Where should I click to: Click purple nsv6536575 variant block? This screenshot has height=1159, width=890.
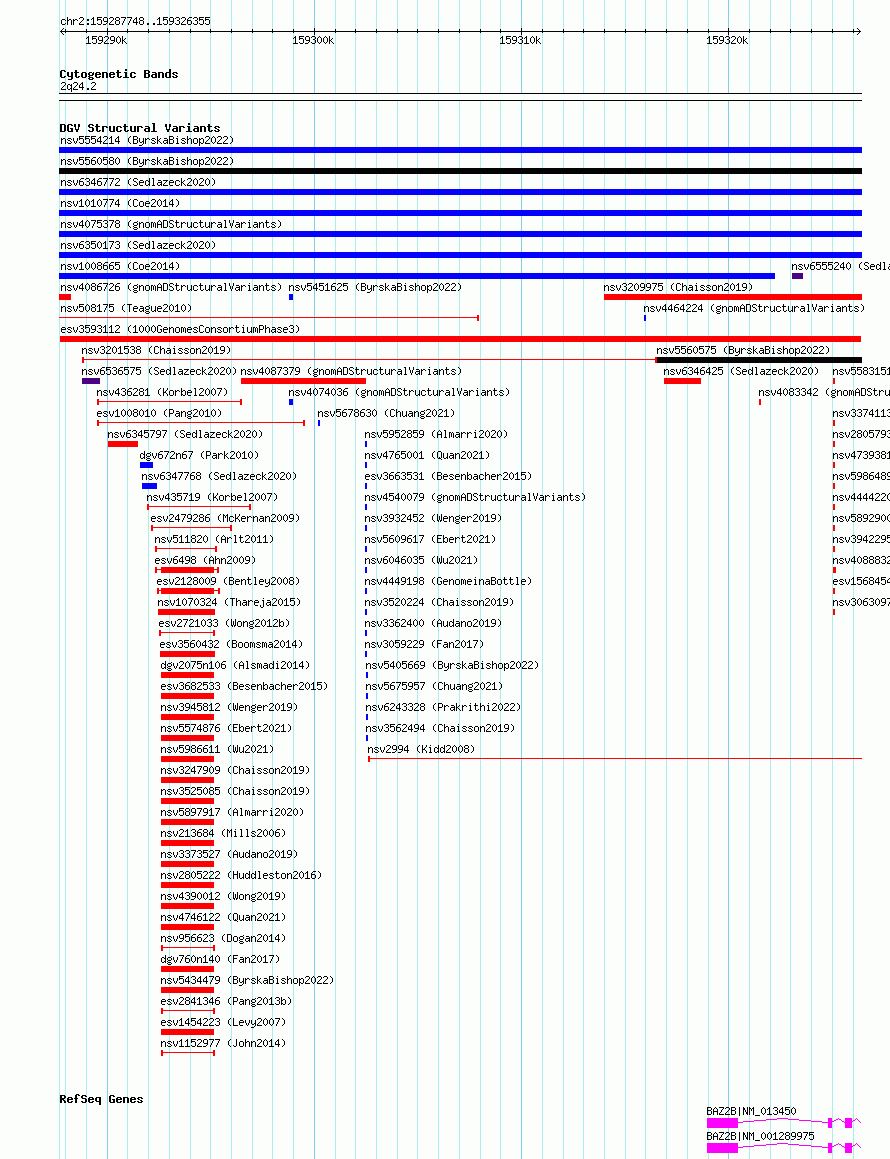[91, 381]
